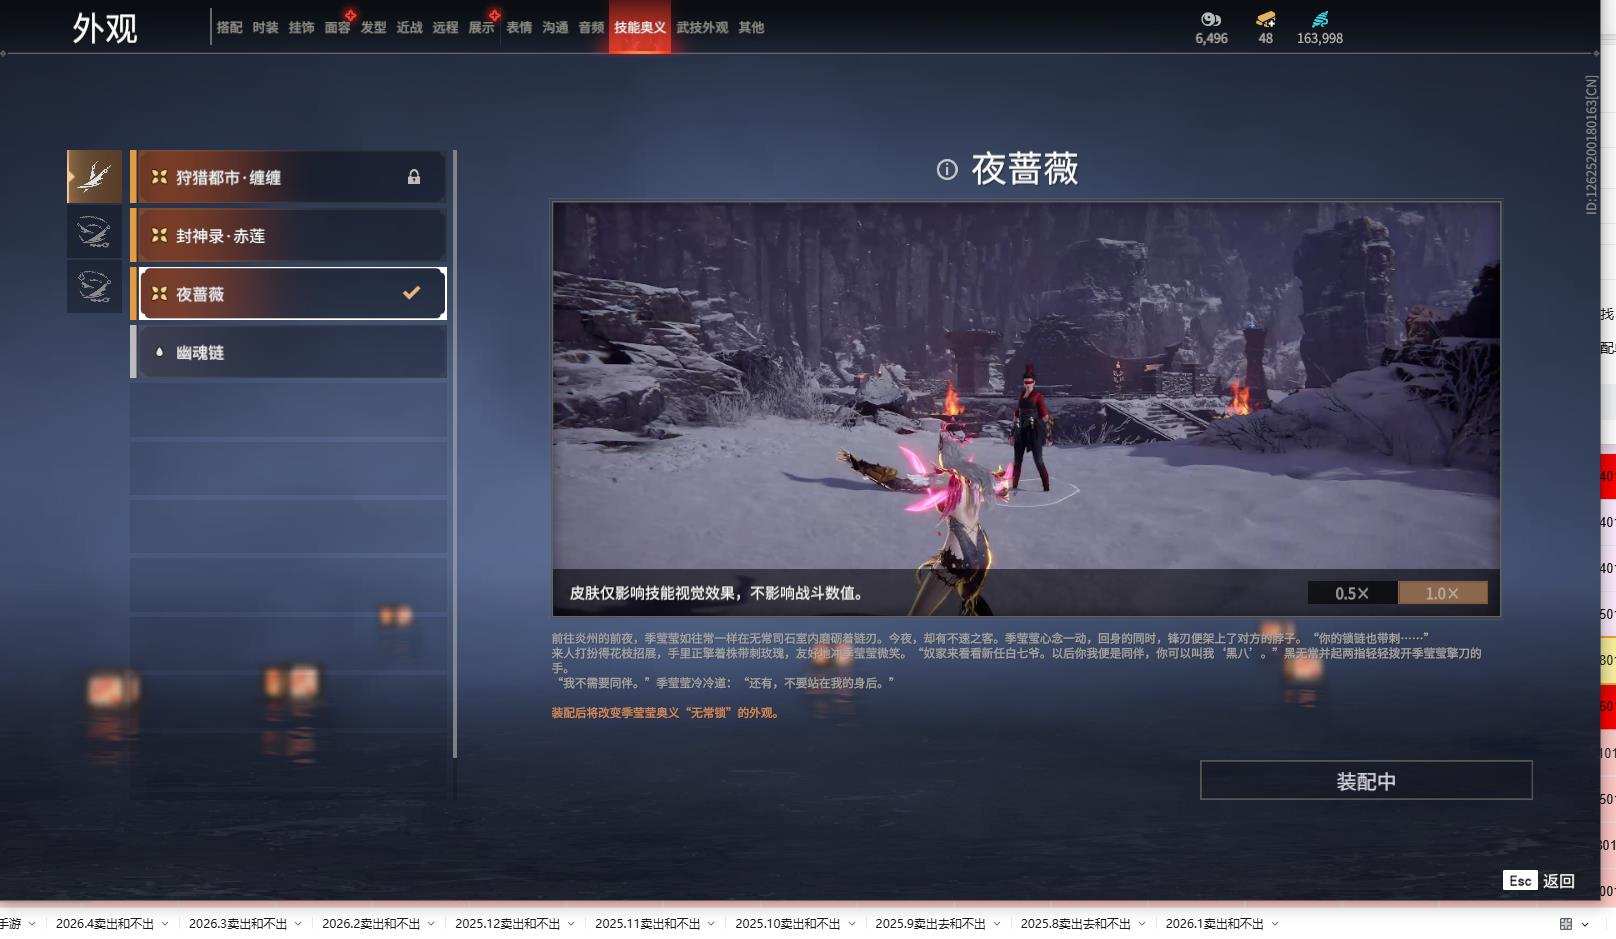1616x939 pixels.
Task: Click the ingot currency icon showing 48
Action: (1266, 19)
